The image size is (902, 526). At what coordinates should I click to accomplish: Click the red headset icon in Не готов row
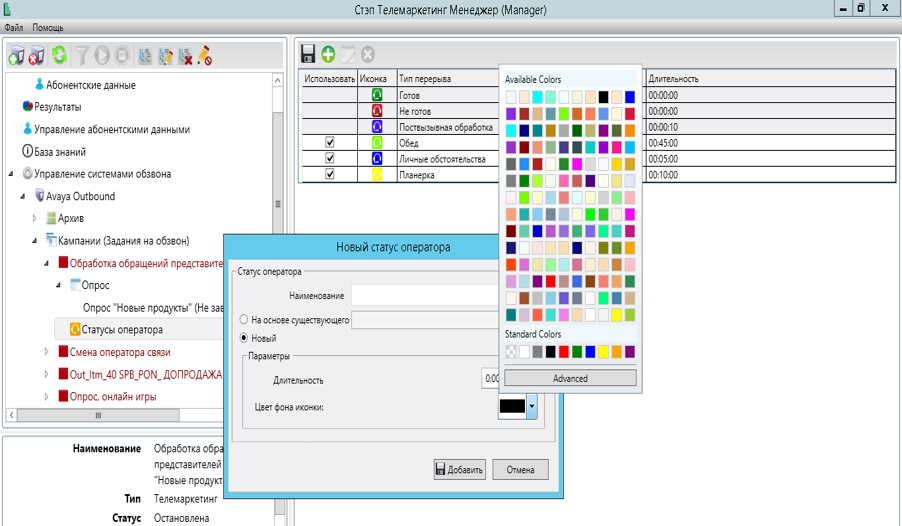[x=377, y=111]
